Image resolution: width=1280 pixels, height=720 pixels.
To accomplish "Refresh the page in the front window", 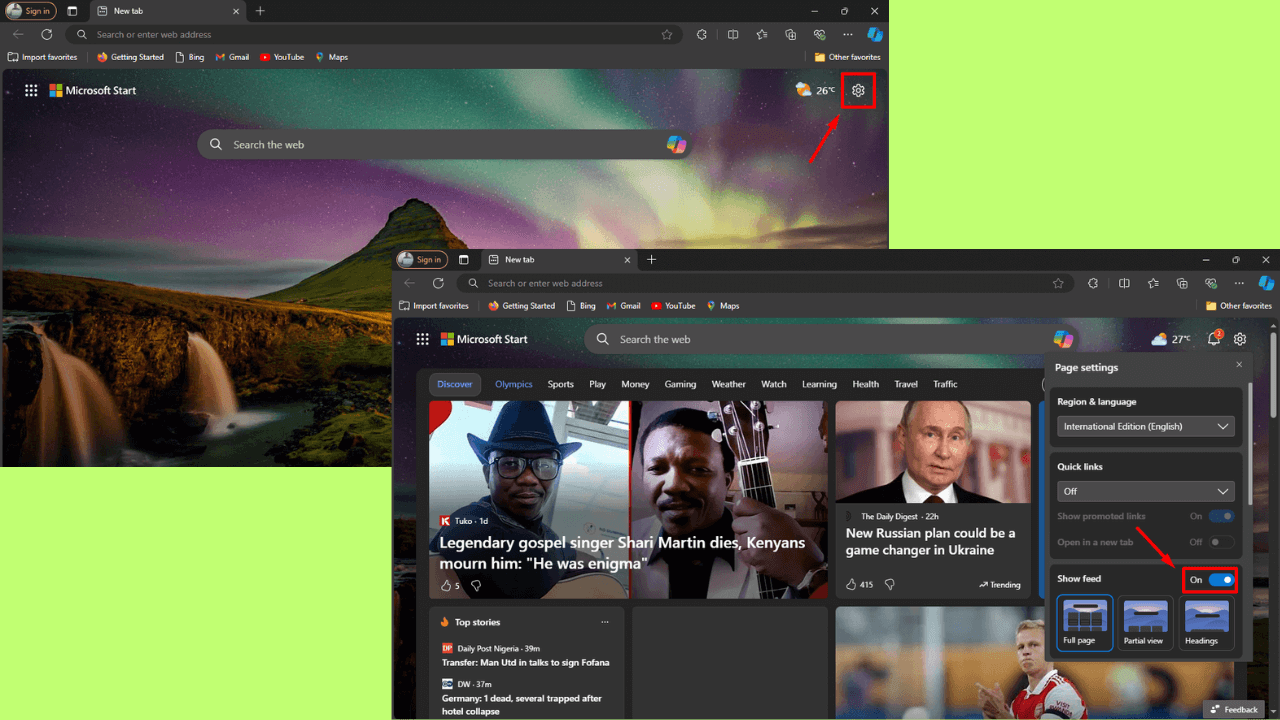I will click(437, 283).
